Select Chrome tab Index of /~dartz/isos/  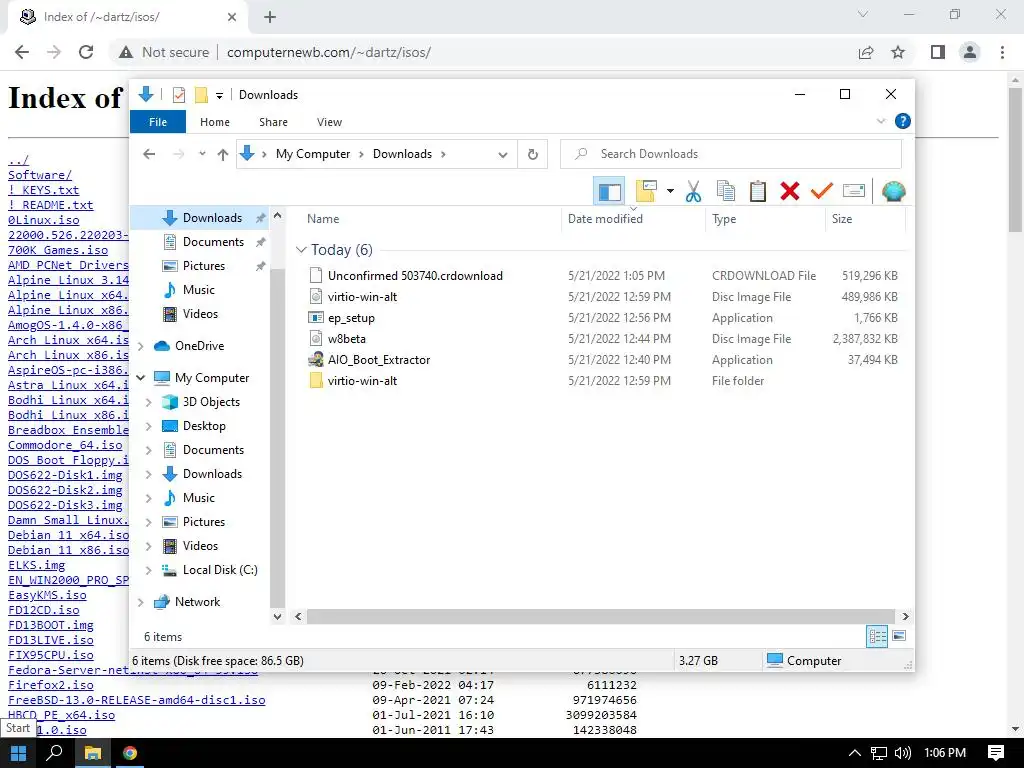coord(128,18)
